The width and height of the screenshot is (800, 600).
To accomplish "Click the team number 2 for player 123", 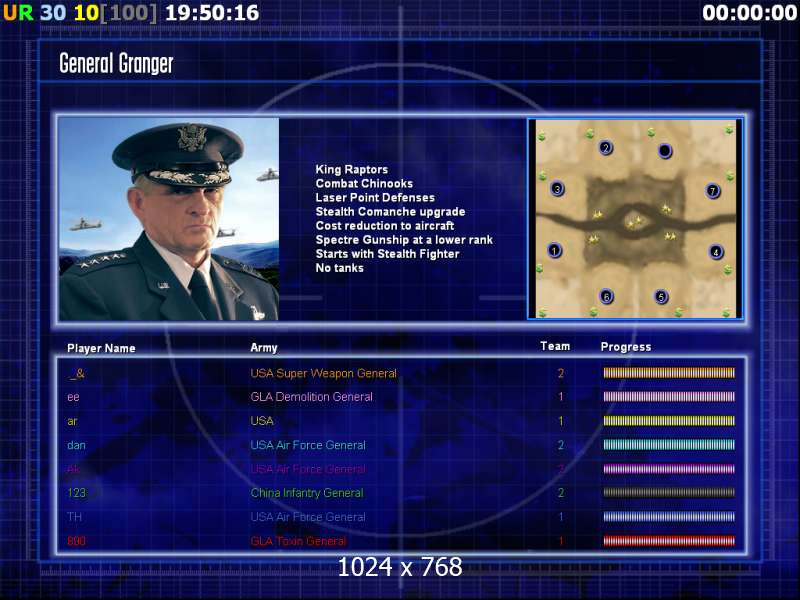I will (x=561, y=493).
